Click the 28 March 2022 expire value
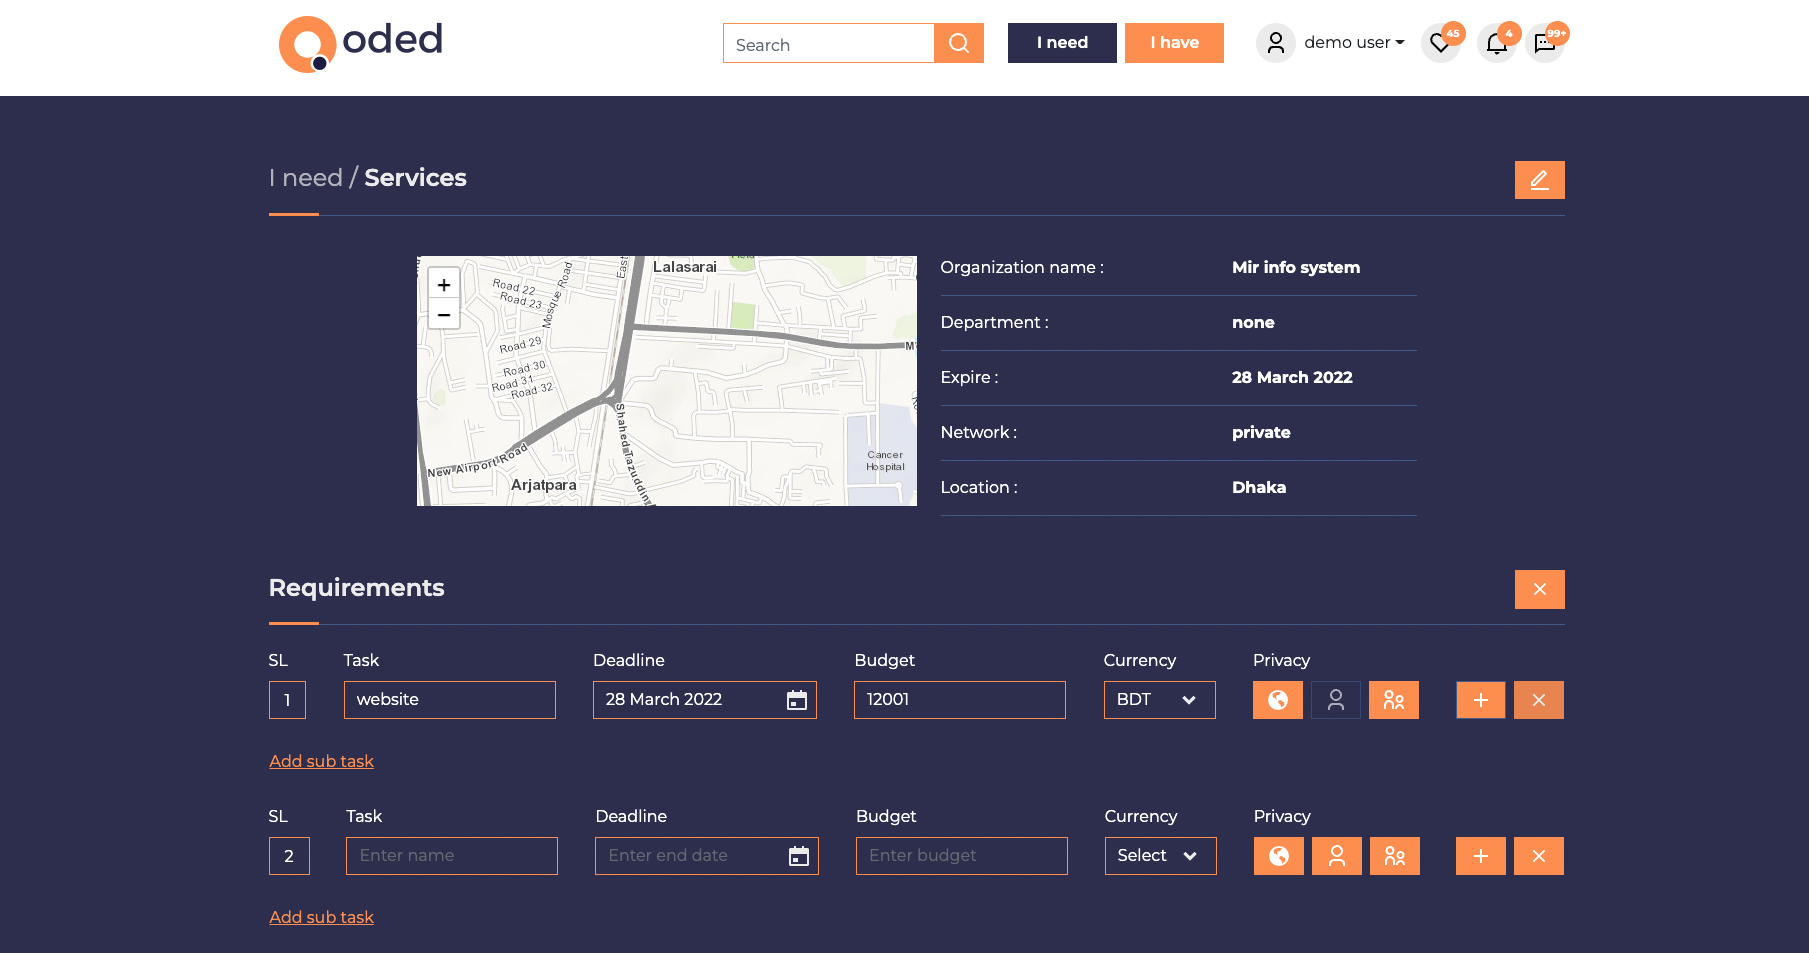 [1292, 377]
